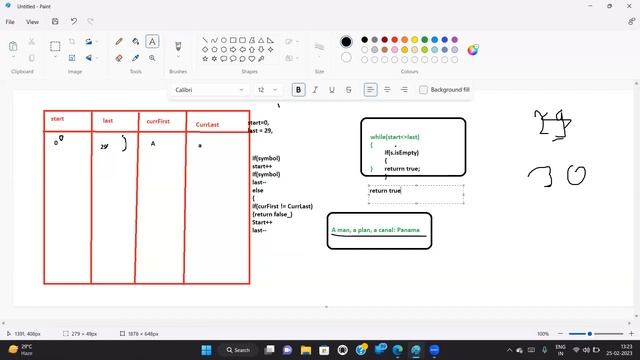Pick the purple colour swatch

click(455, 40)
